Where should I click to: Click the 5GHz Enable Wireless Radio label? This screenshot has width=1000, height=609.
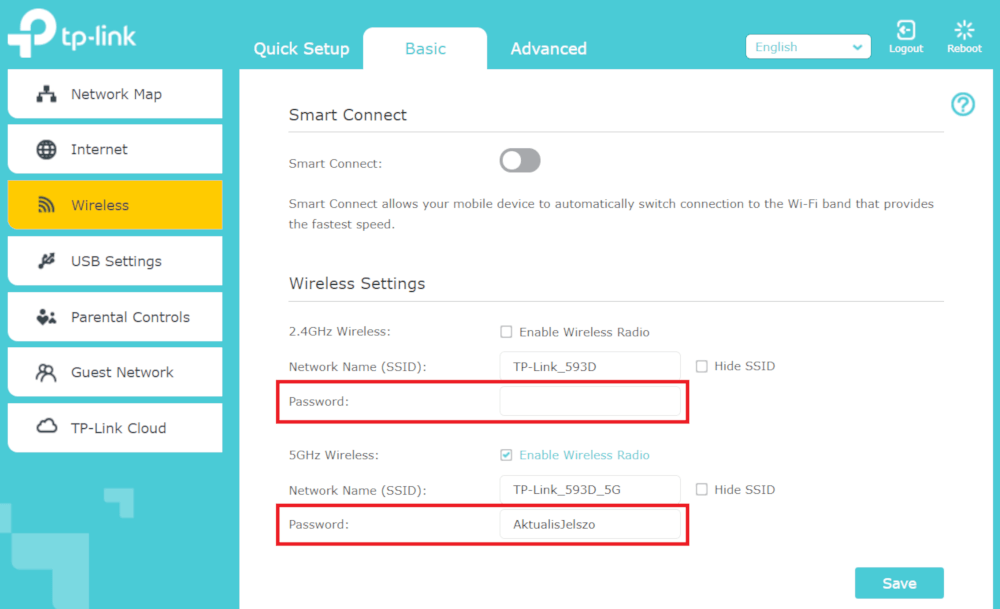click(584, 455)
